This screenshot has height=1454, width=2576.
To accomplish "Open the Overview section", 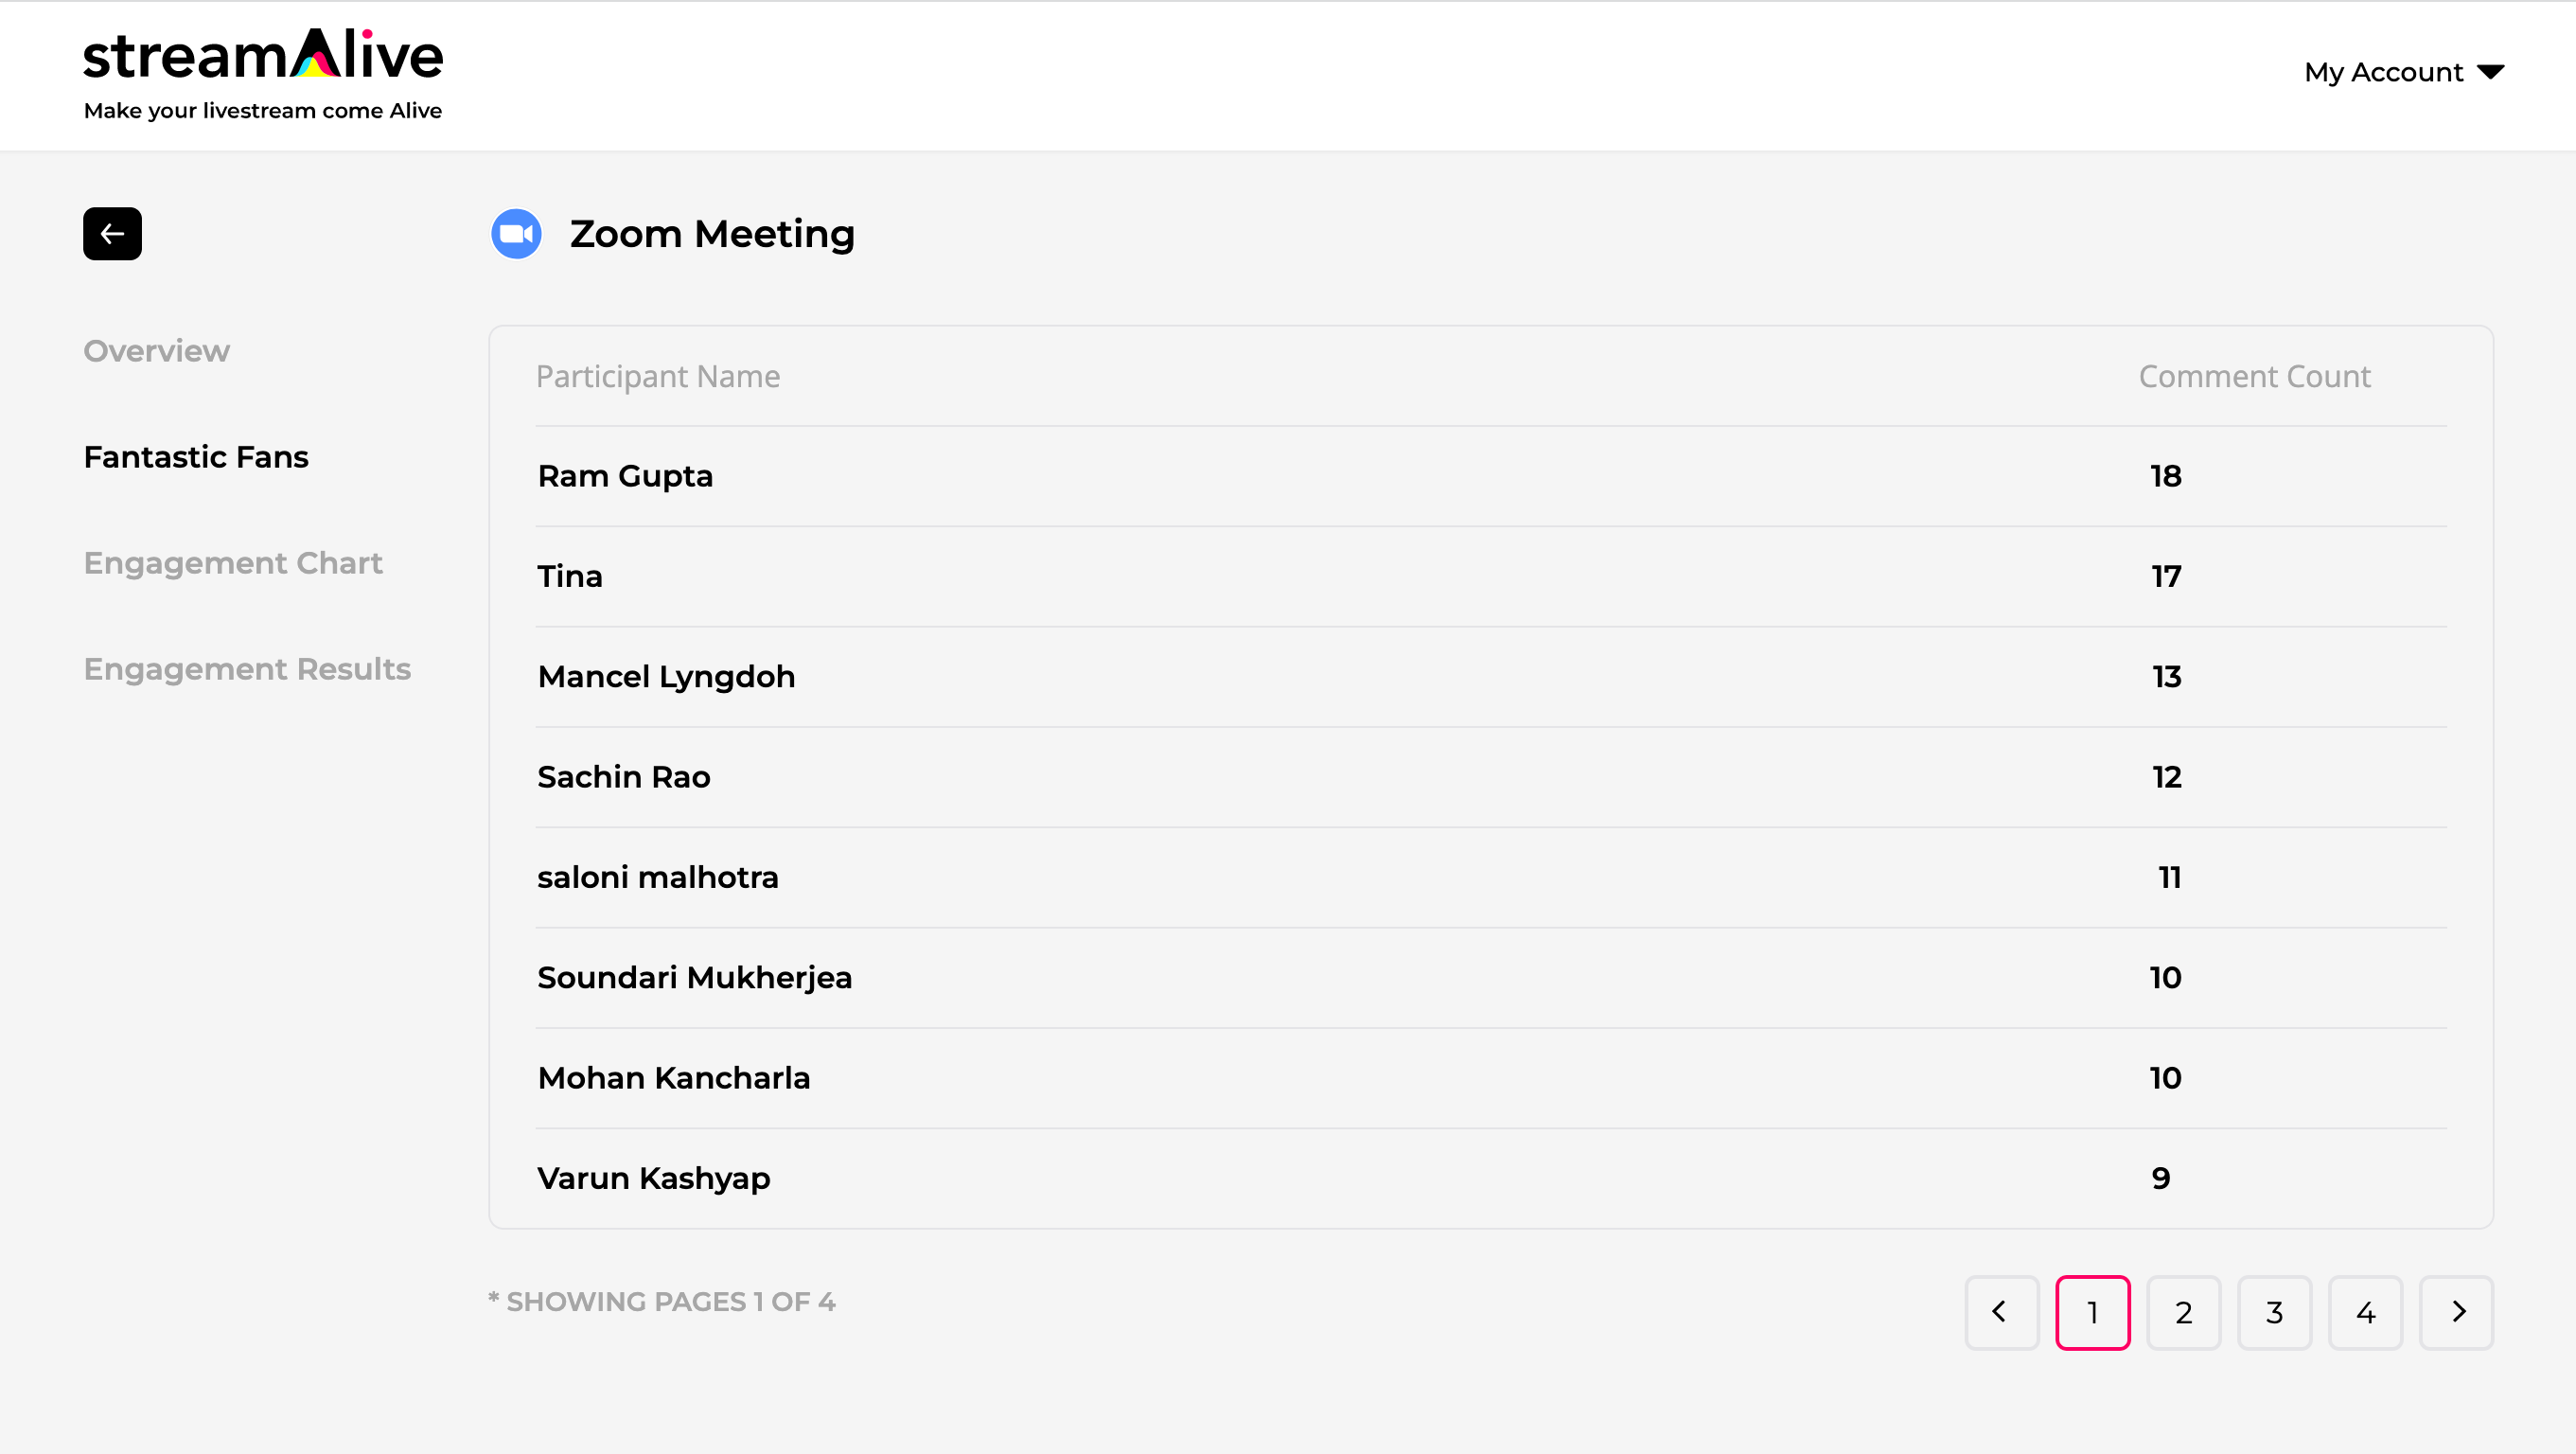I will [157, 351].
